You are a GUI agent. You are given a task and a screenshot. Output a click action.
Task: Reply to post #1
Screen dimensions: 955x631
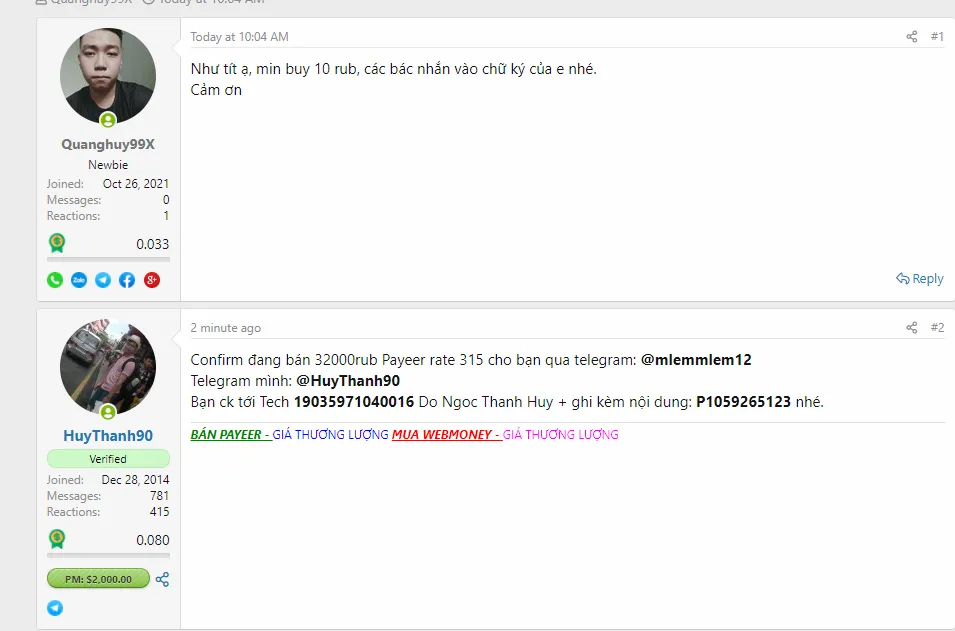[920, 279]
